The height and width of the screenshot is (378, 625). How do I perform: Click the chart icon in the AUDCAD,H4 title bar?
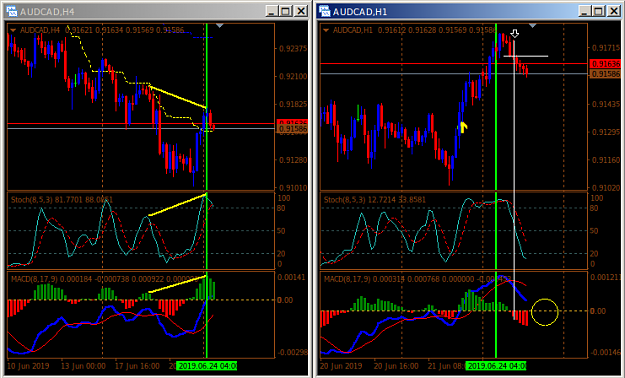12,11
